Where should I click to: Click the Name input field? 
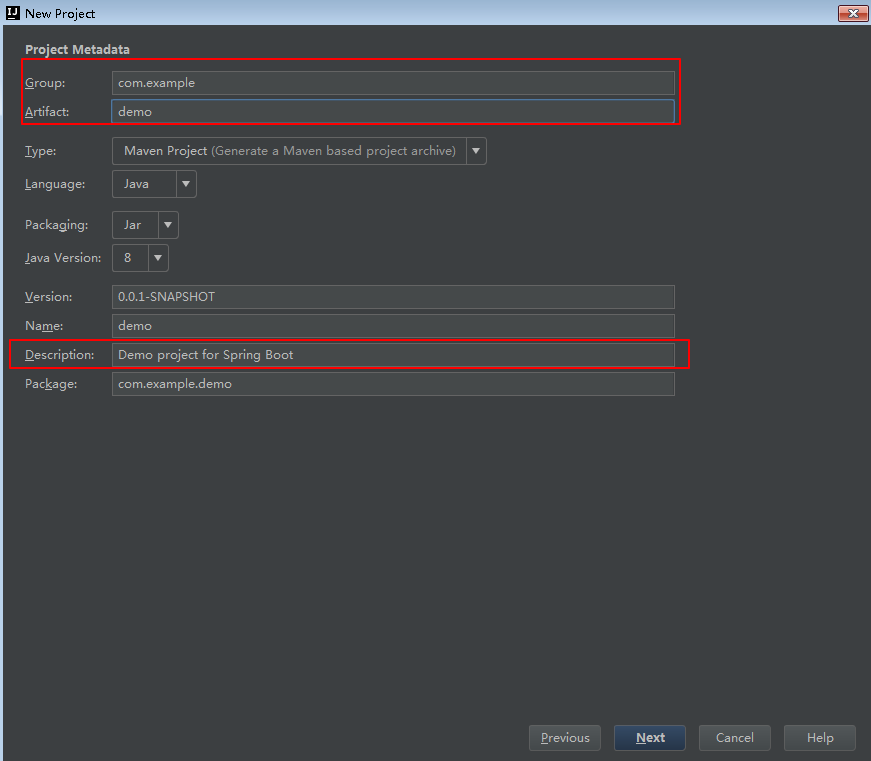click(393, 326)
